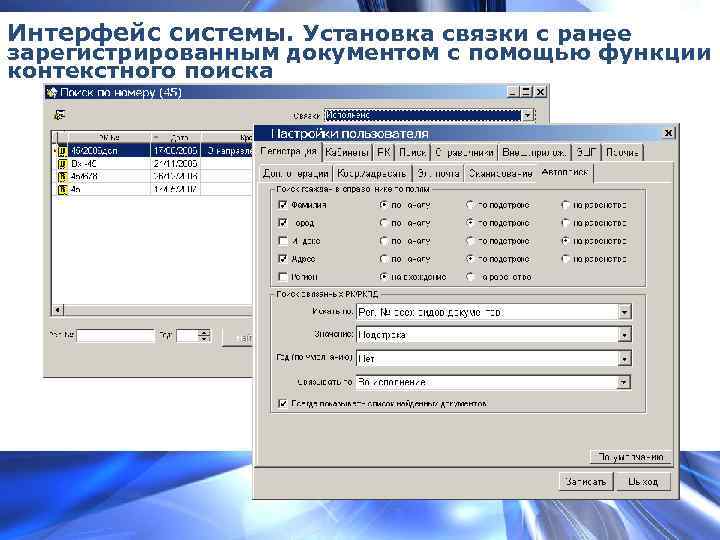Screen dimensions: 720x540
Task: Toggle the Город checkbox
Action: click(x=283, y=223)
